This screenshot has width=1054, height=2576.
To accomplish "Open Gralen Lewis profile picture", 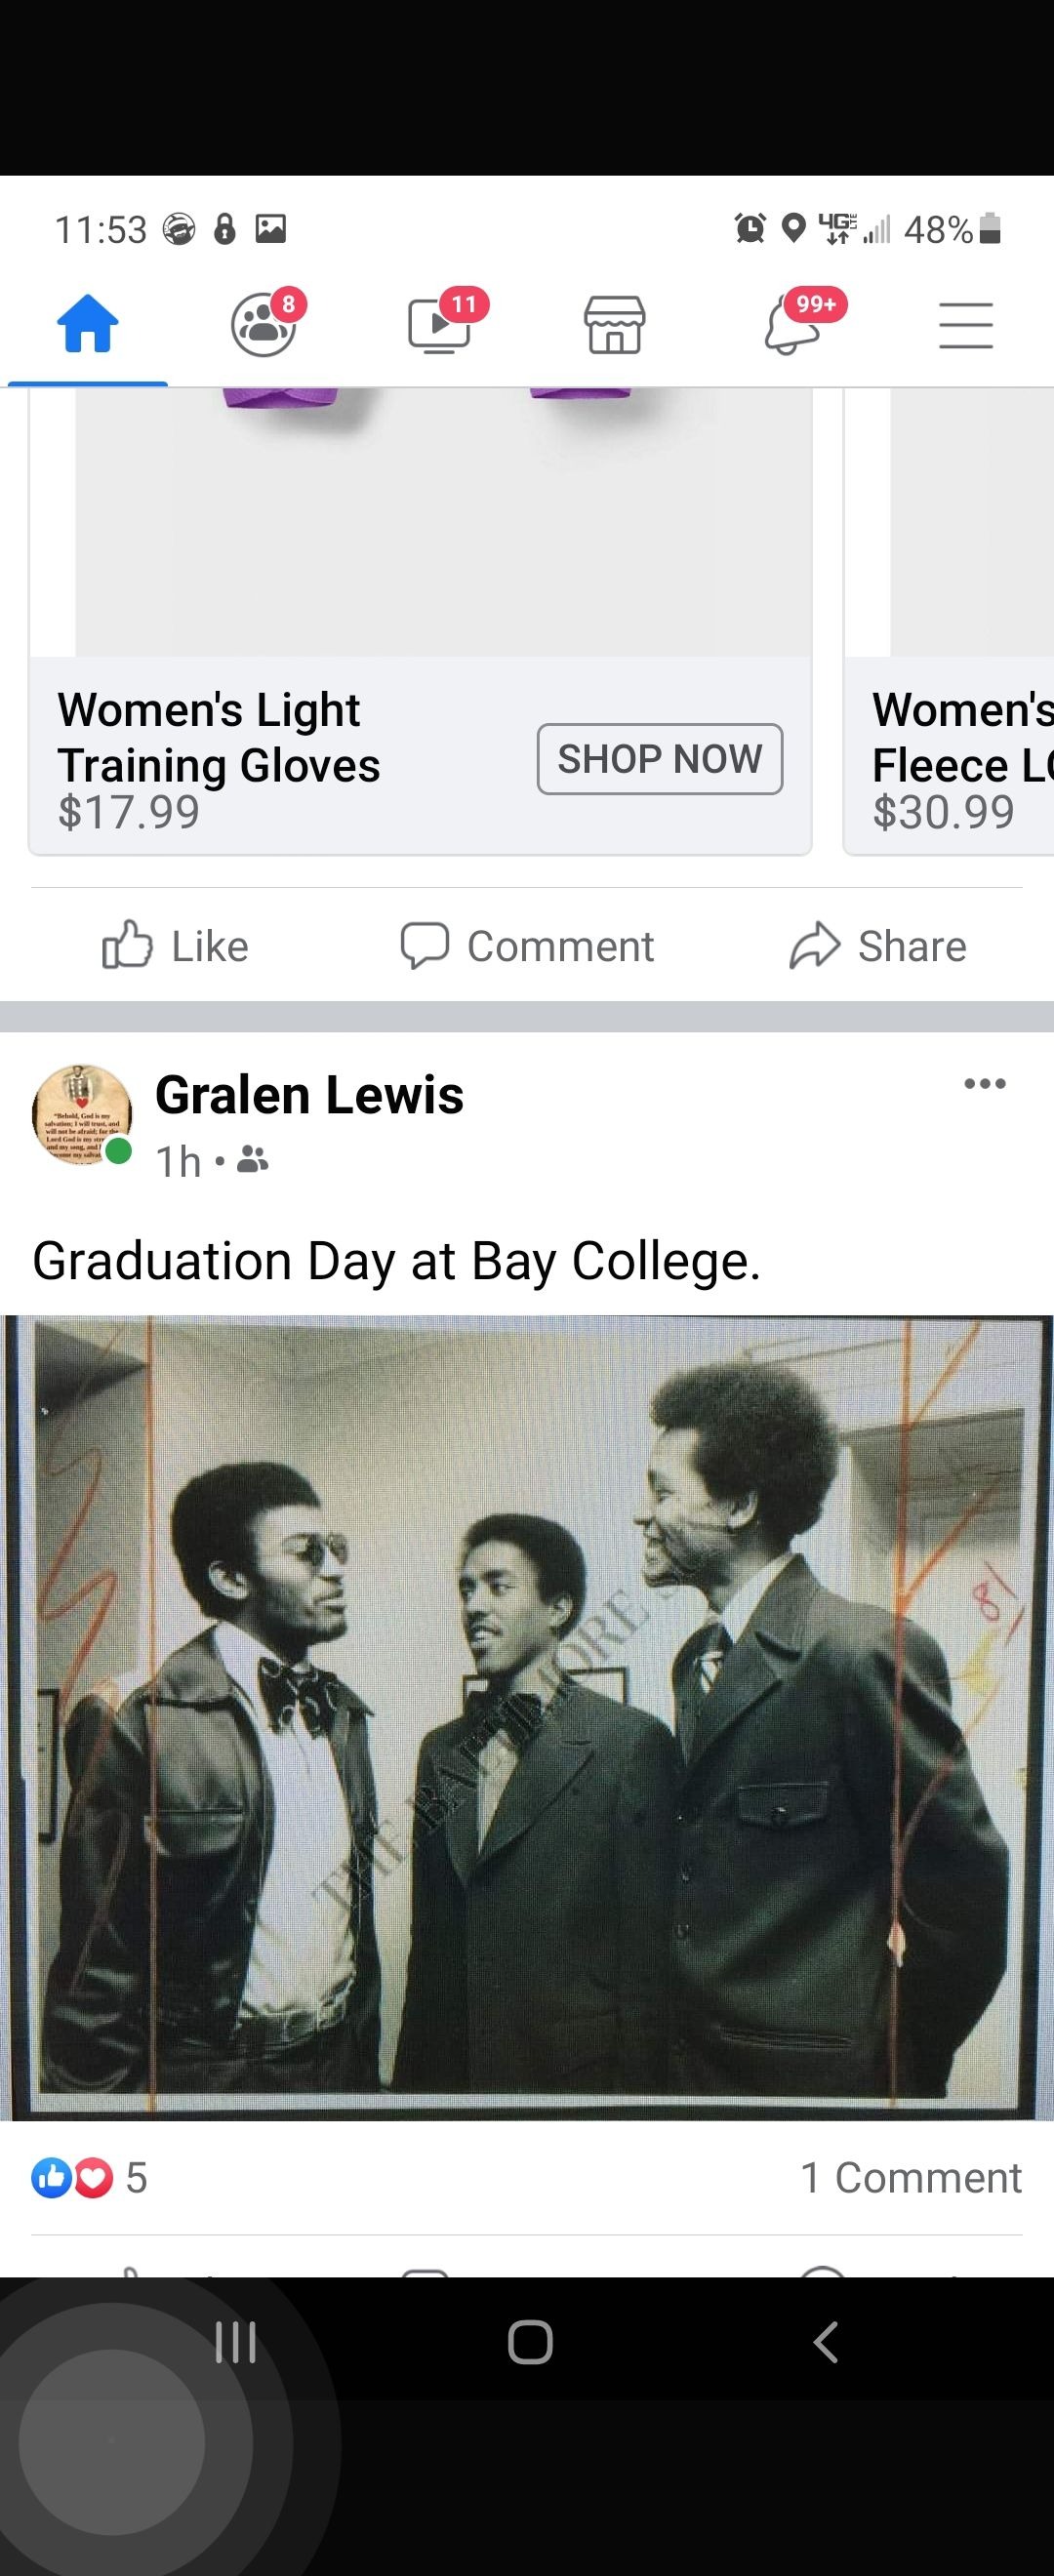I will [x=82, y=1116].
